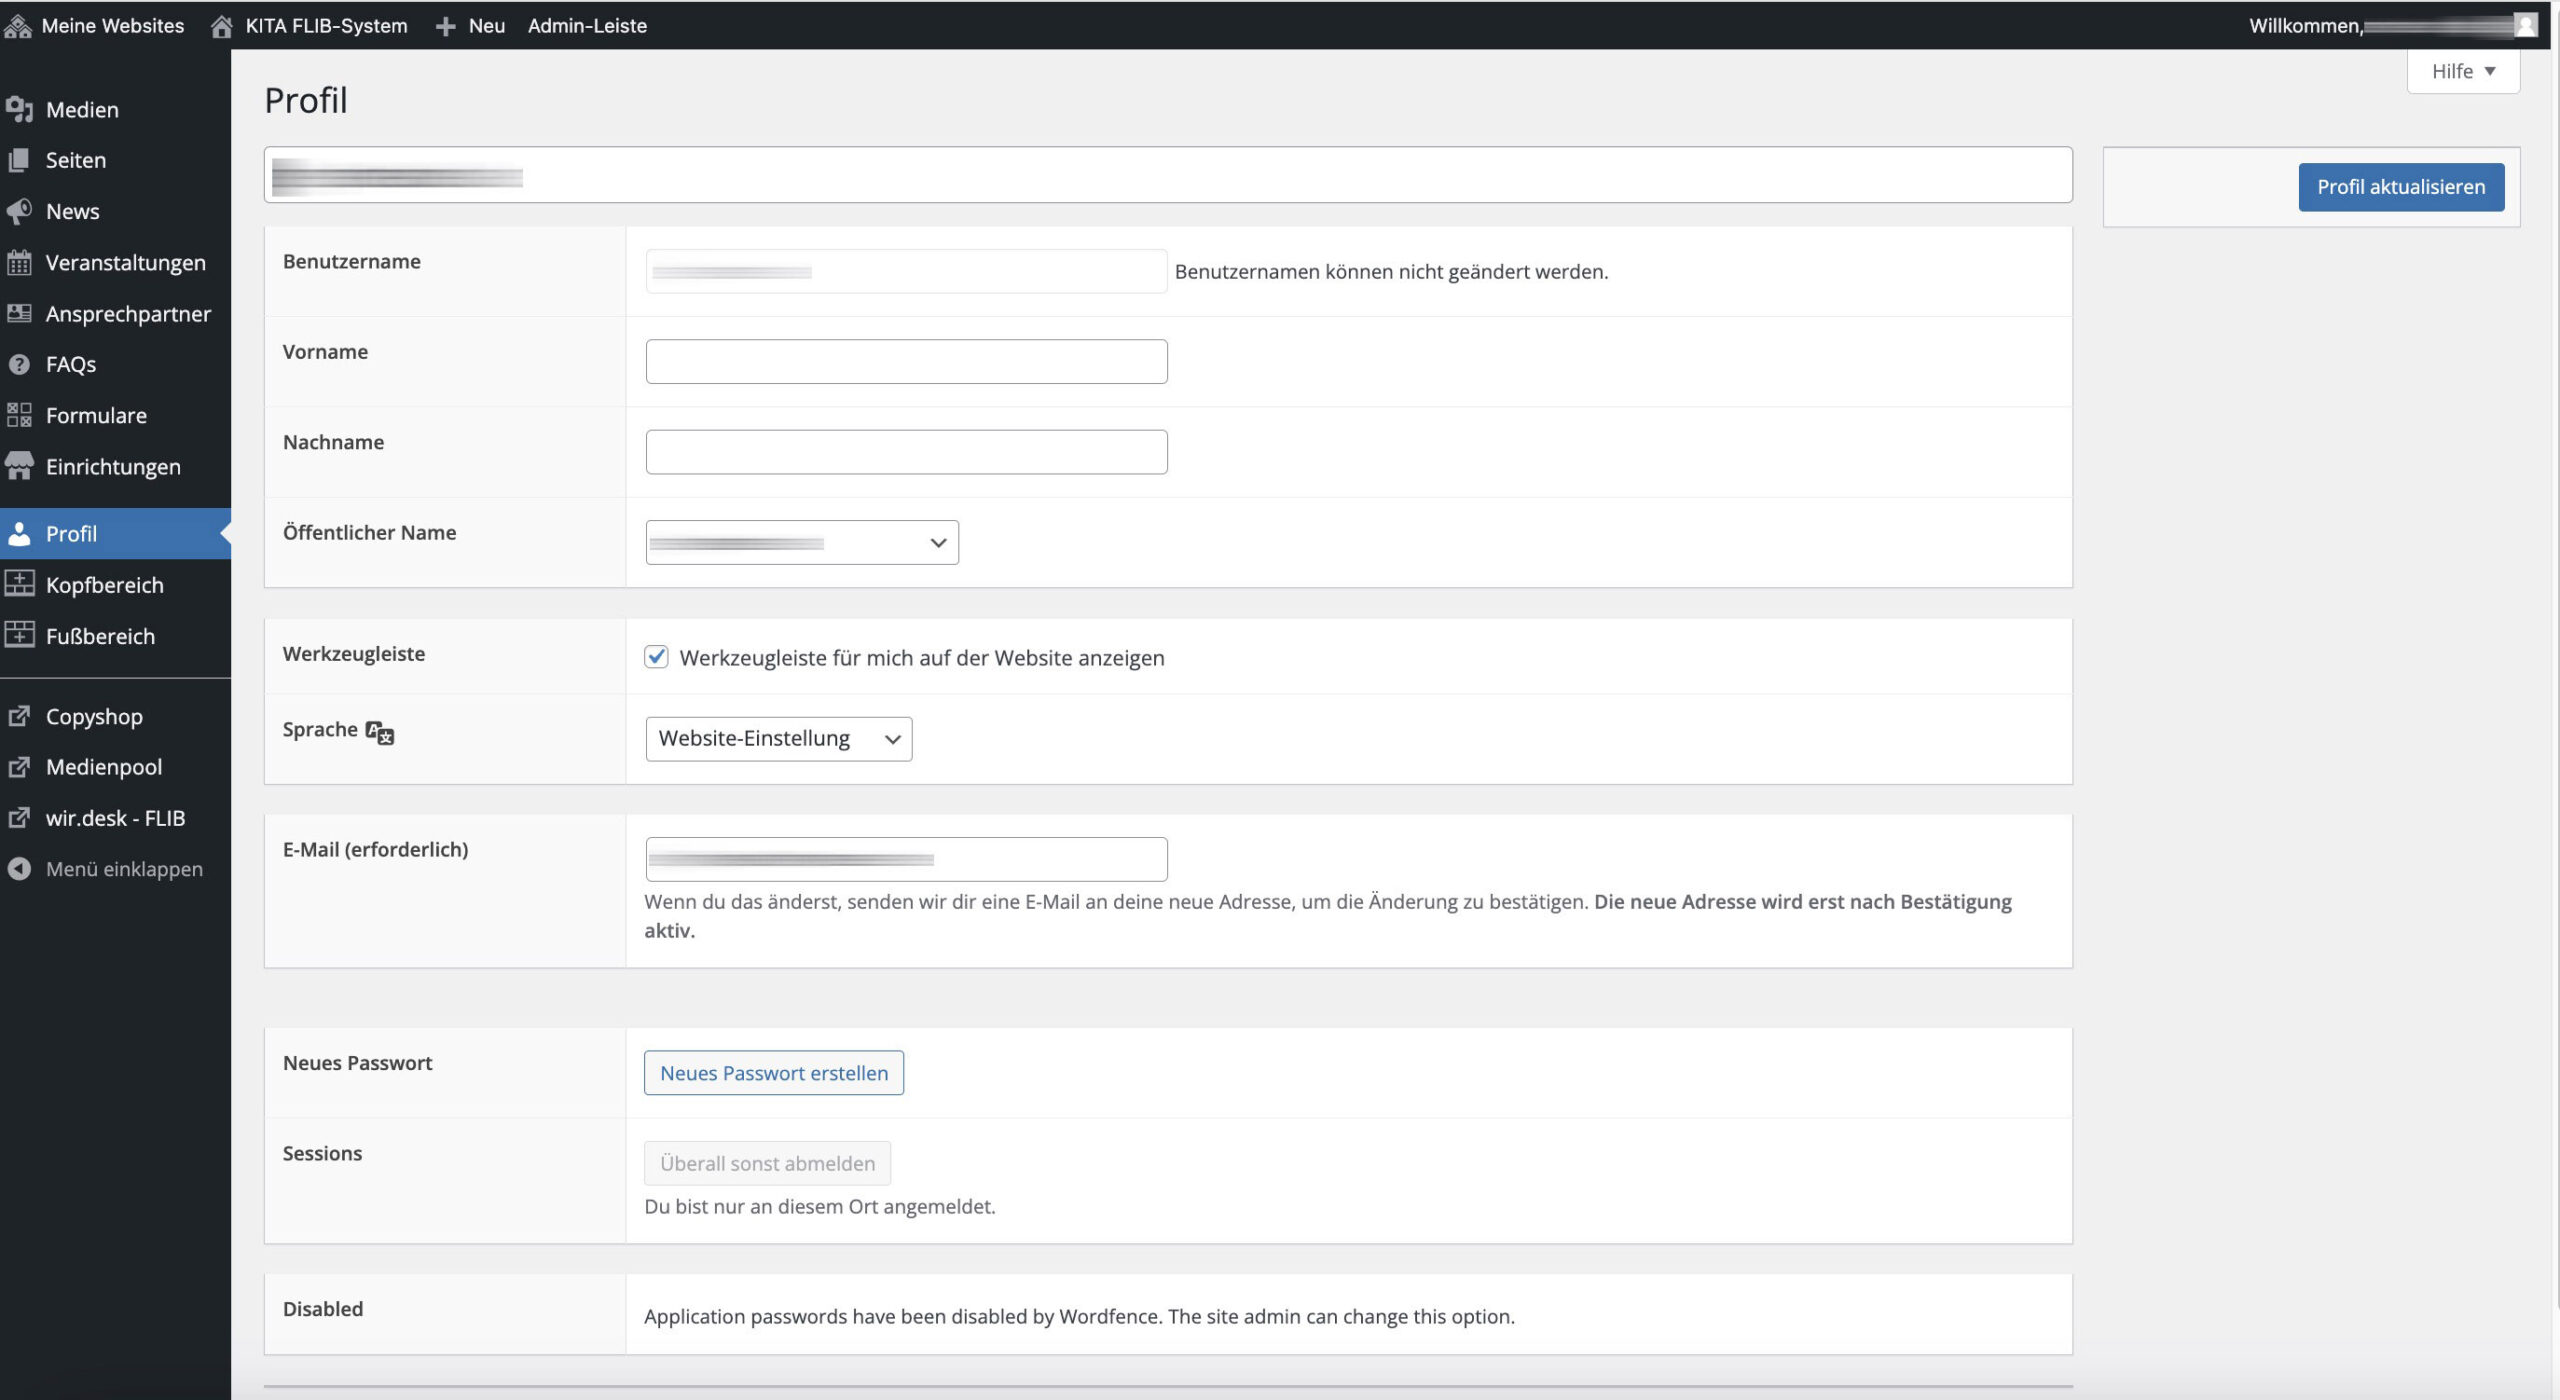Viewport: 2560px width, 1400px height.
Task: Open the Kopfbereich editor icon
Action: coord(20,584)
